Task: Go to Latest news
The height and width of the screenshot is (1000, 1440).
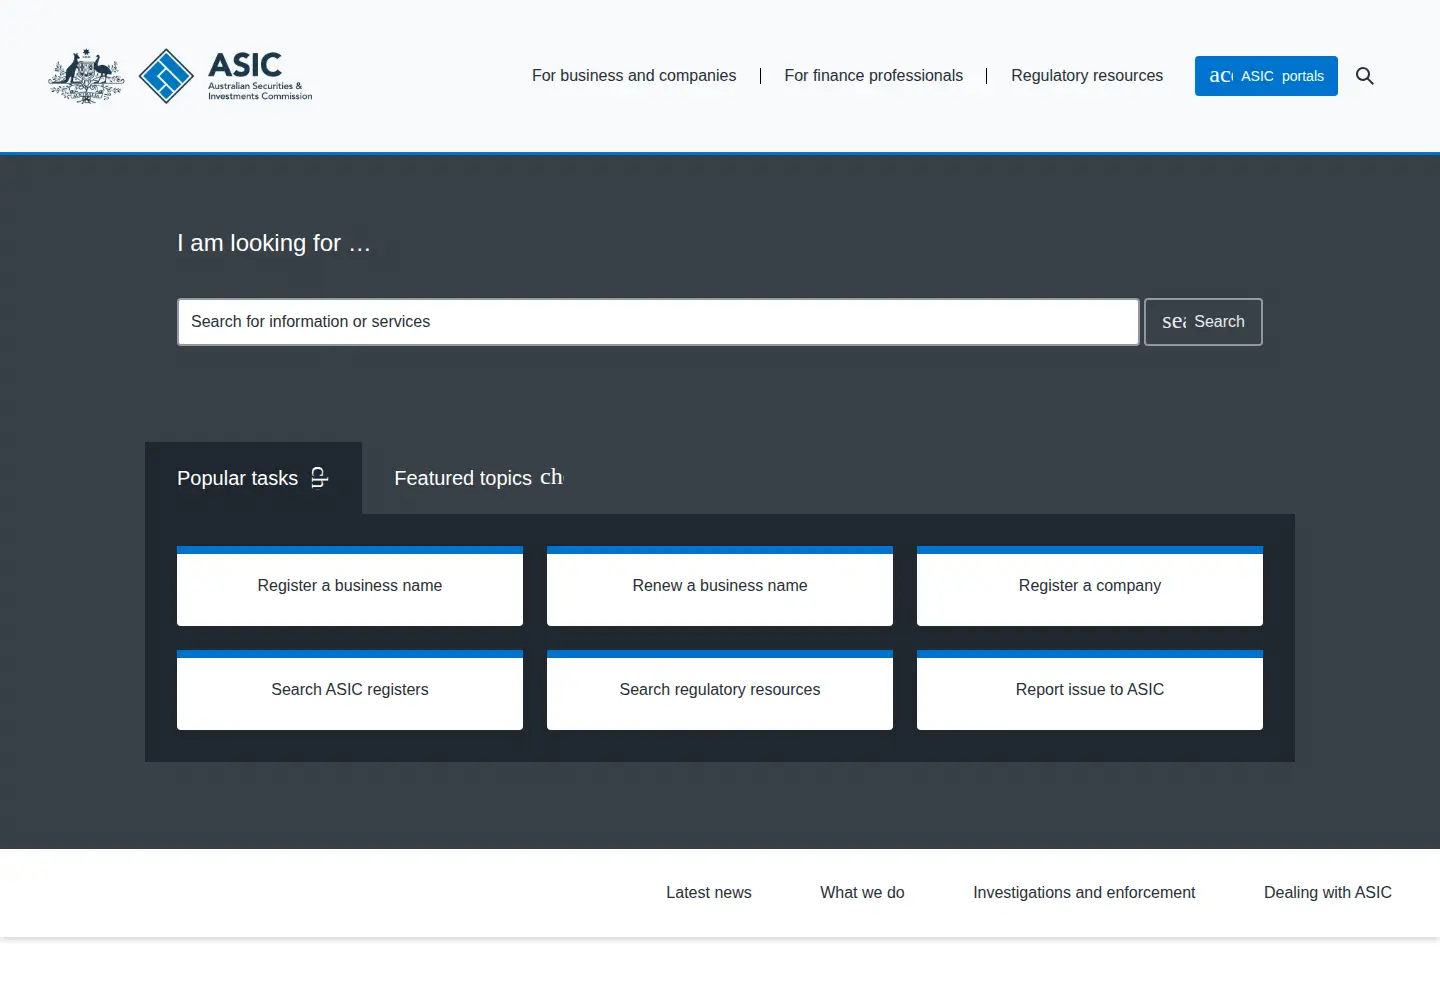Action: tap(709, 893)
